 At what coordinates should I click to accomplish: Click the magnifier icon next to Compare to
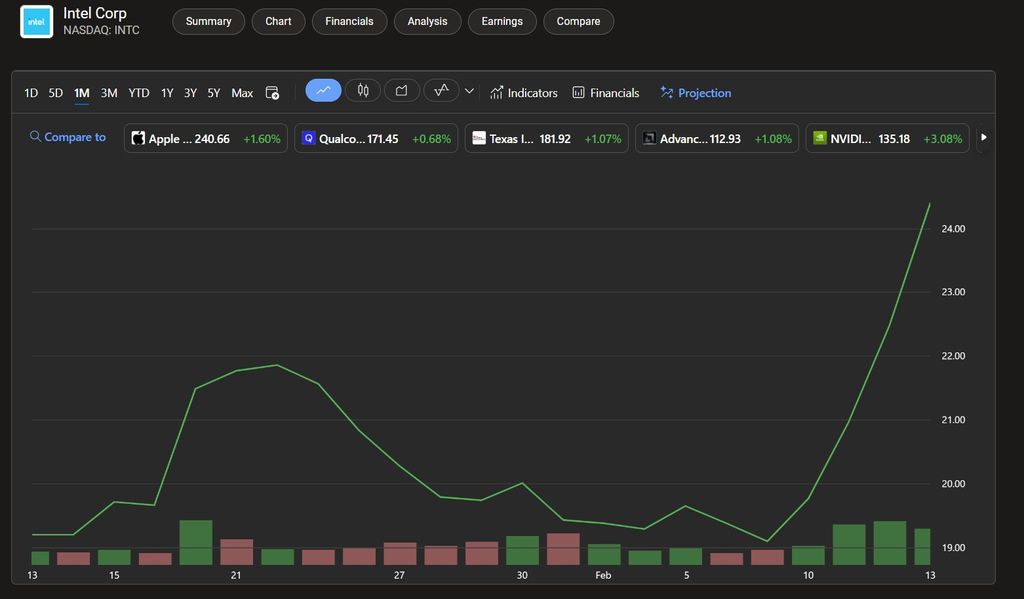click(34, 137)
